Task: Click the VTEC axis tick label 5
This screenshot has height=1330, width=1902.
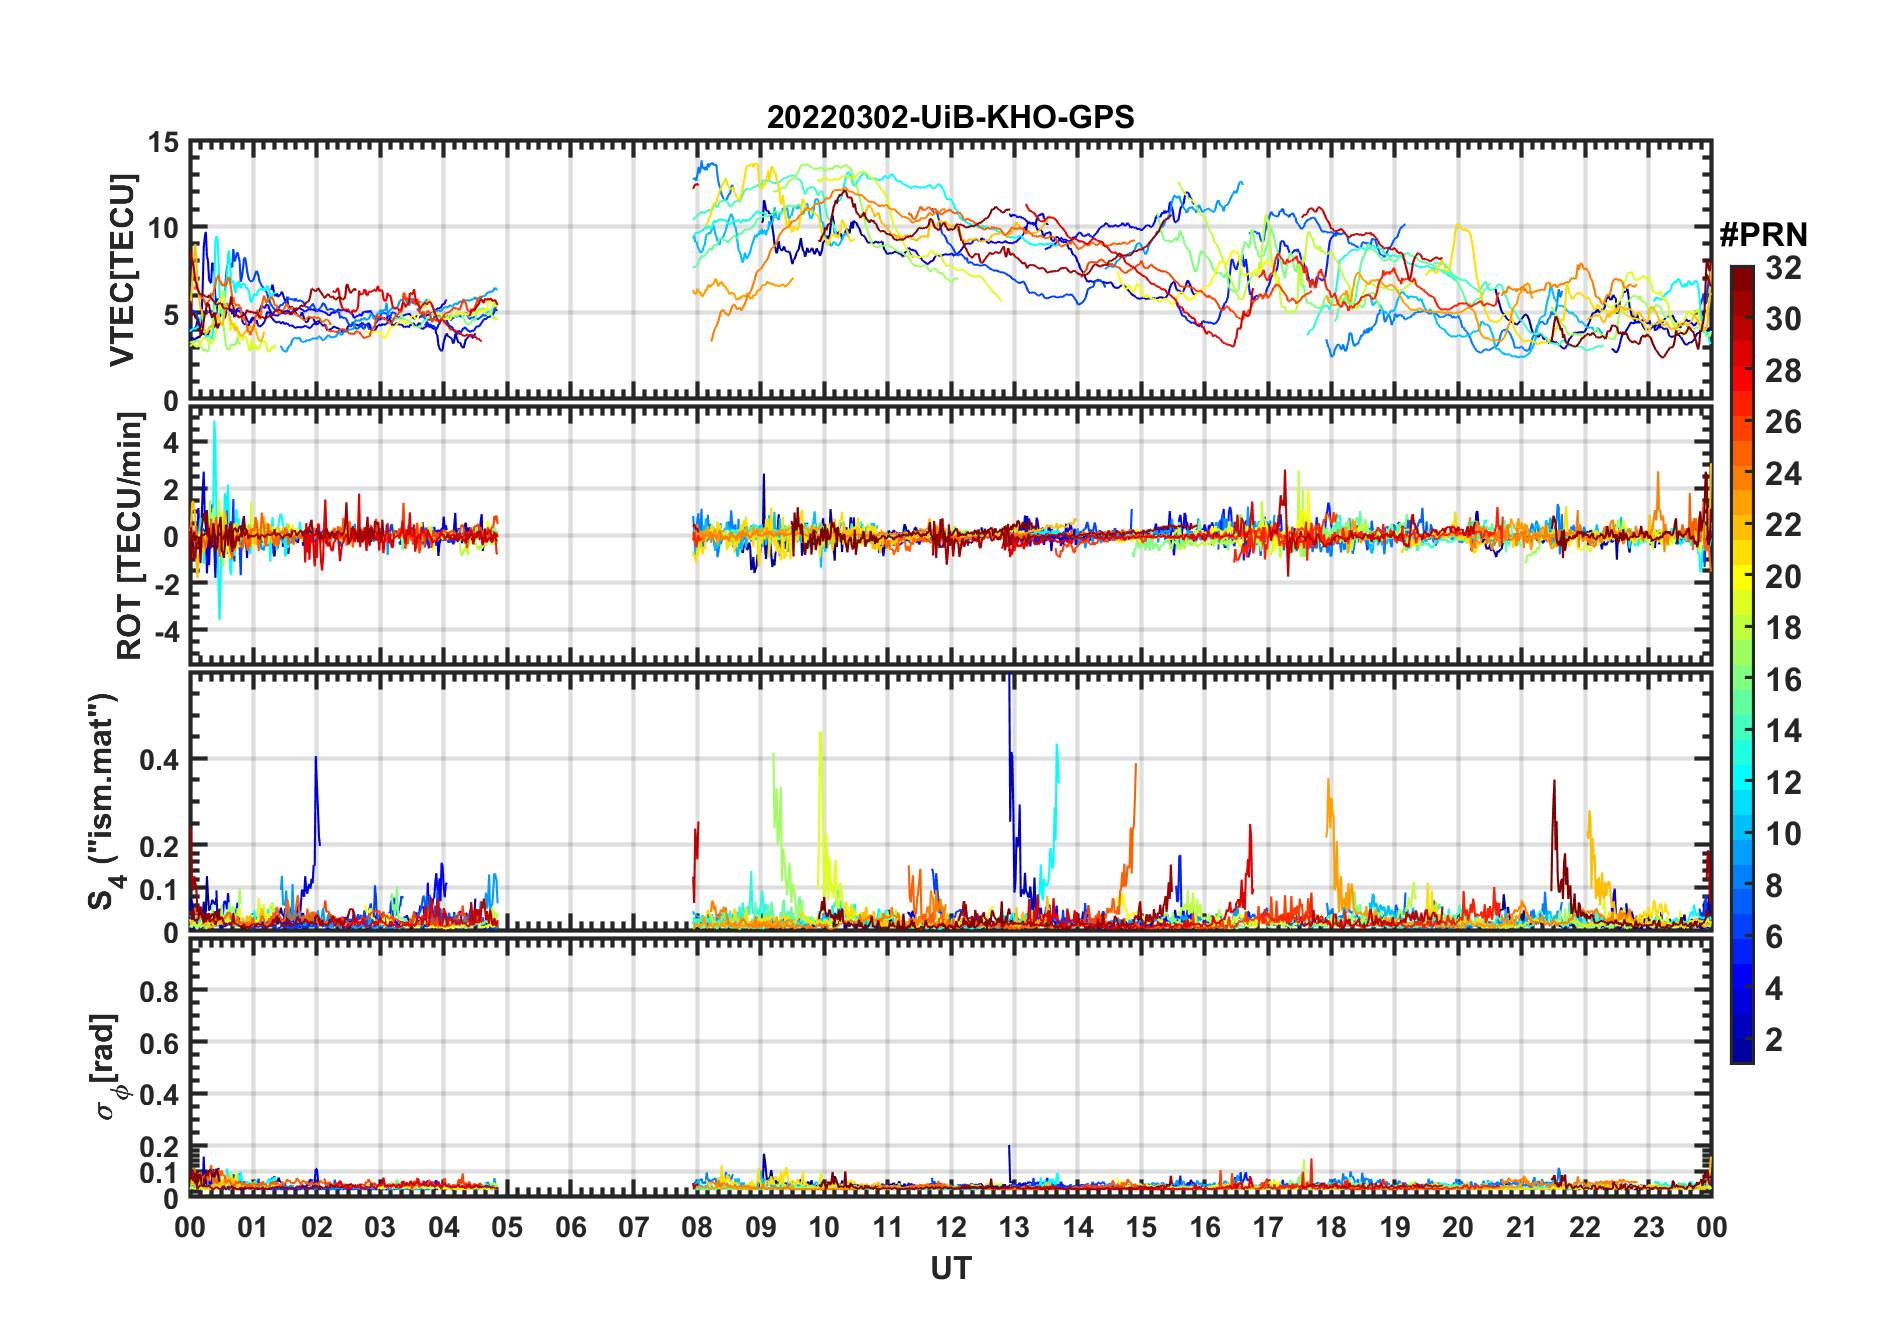Action: click(x=170, y=315)
